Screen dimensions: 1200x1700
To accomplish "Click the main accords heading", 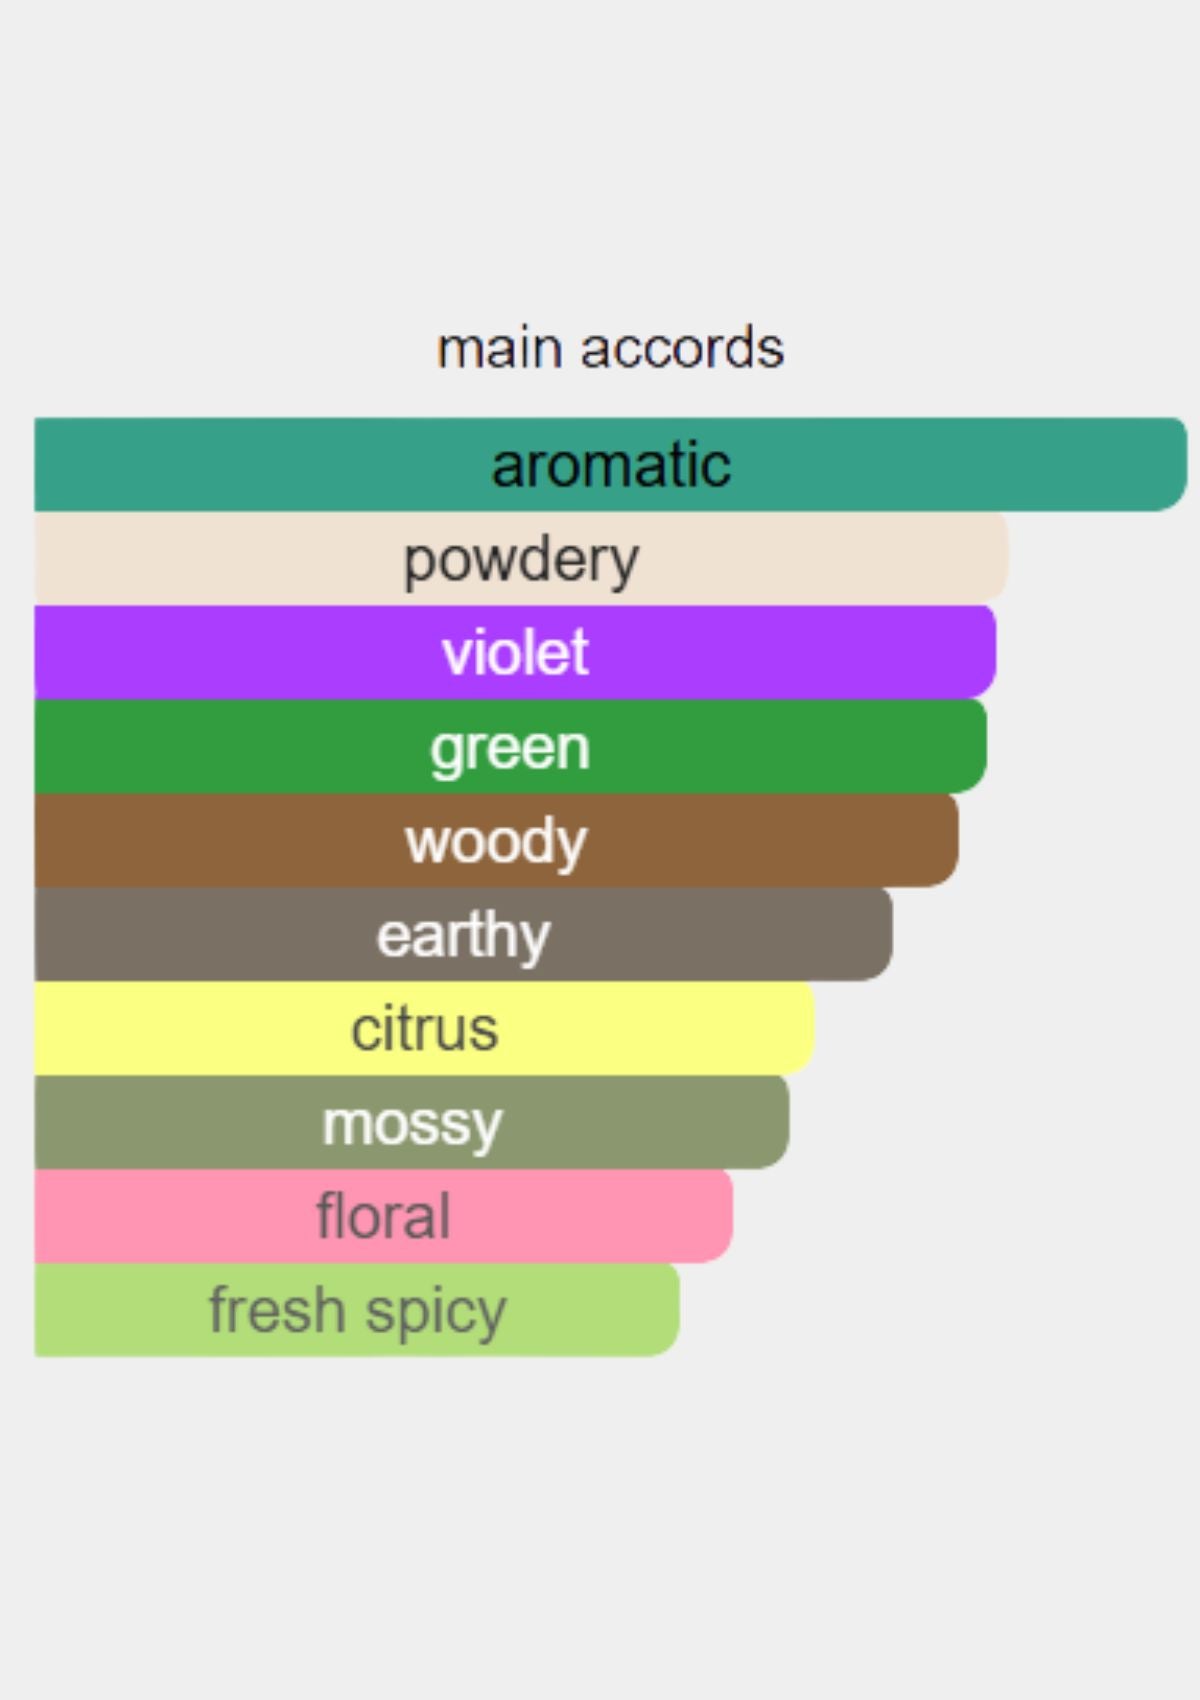I will point(610,348).
